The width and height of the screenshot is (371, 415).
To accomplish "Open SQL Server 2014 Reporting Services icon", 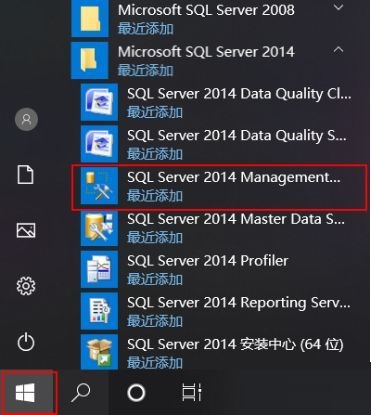I will (99, 311).
